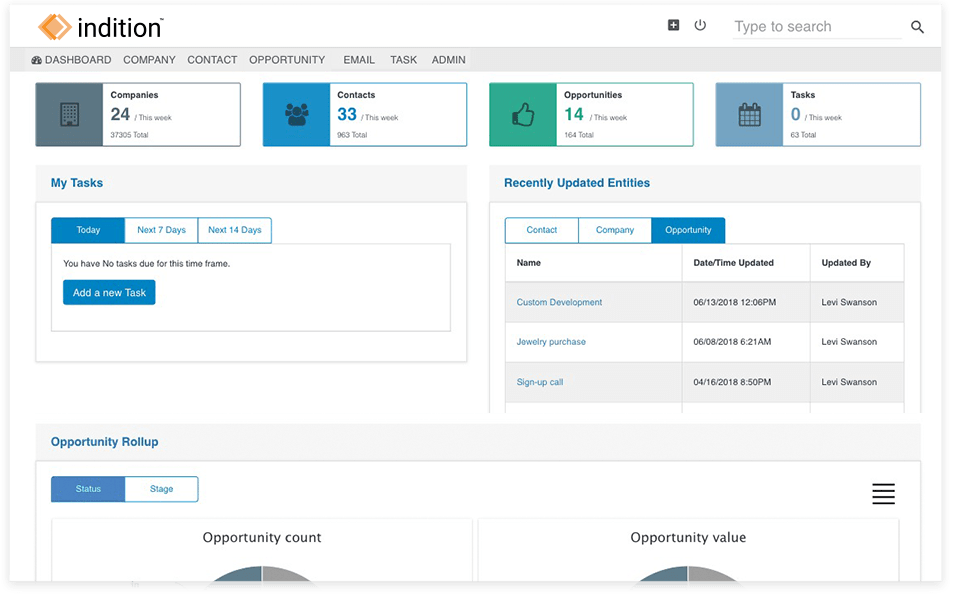
Task: Switch to the Opportunity entities tab
Action: point(688,230)
